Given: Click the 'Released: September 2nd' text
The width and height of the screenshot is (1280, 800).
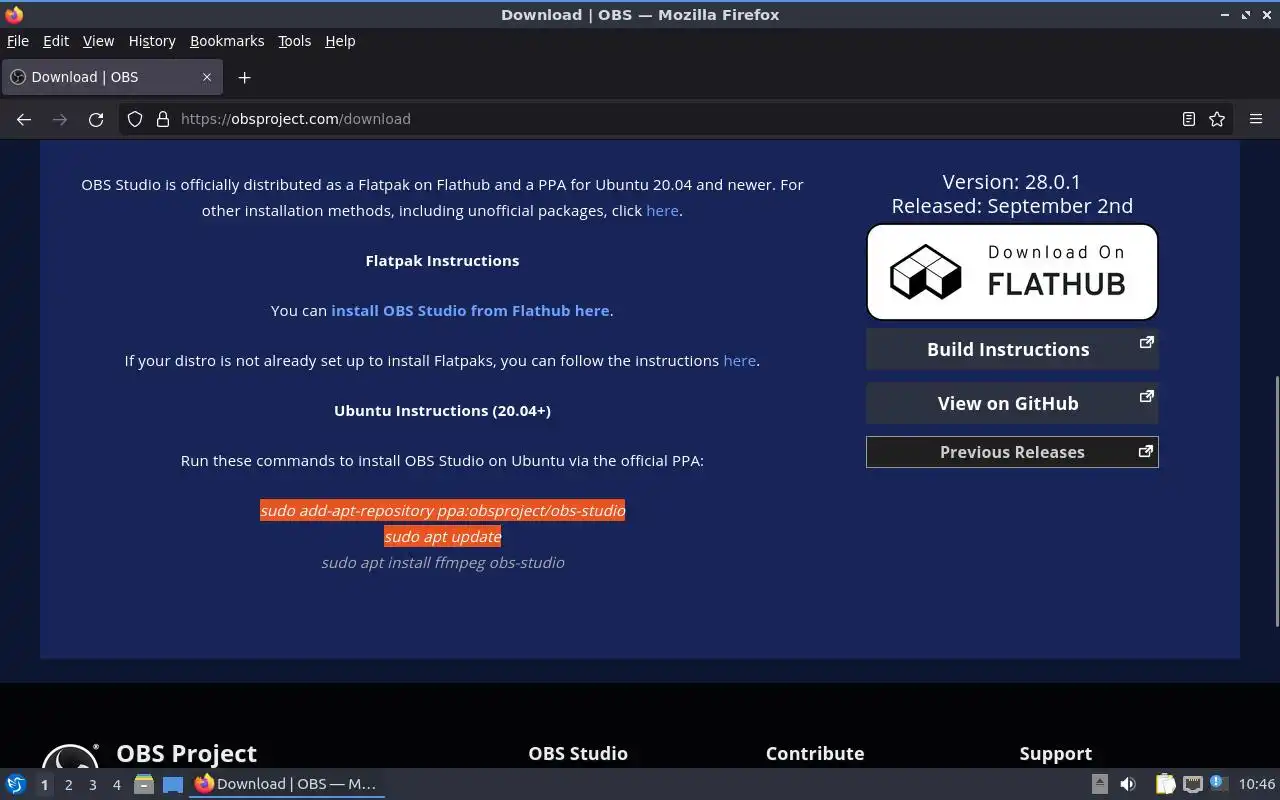Looking at the screenshot, I should (1012, 206).
